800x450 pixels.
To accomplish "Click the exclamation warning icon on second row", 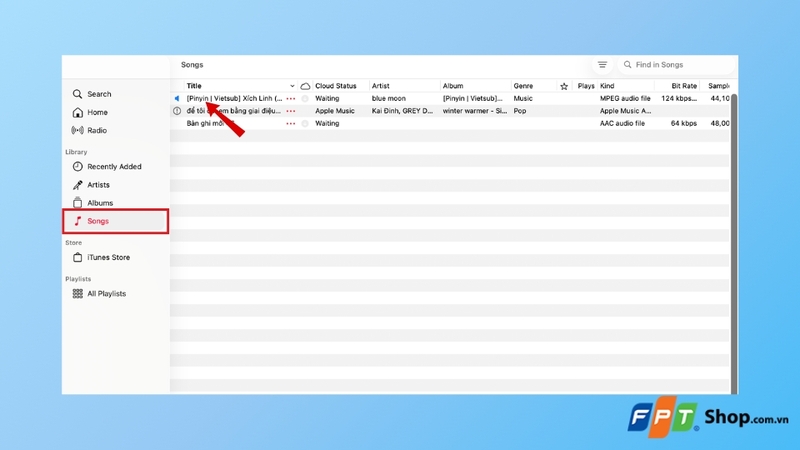I will (177, 111).
